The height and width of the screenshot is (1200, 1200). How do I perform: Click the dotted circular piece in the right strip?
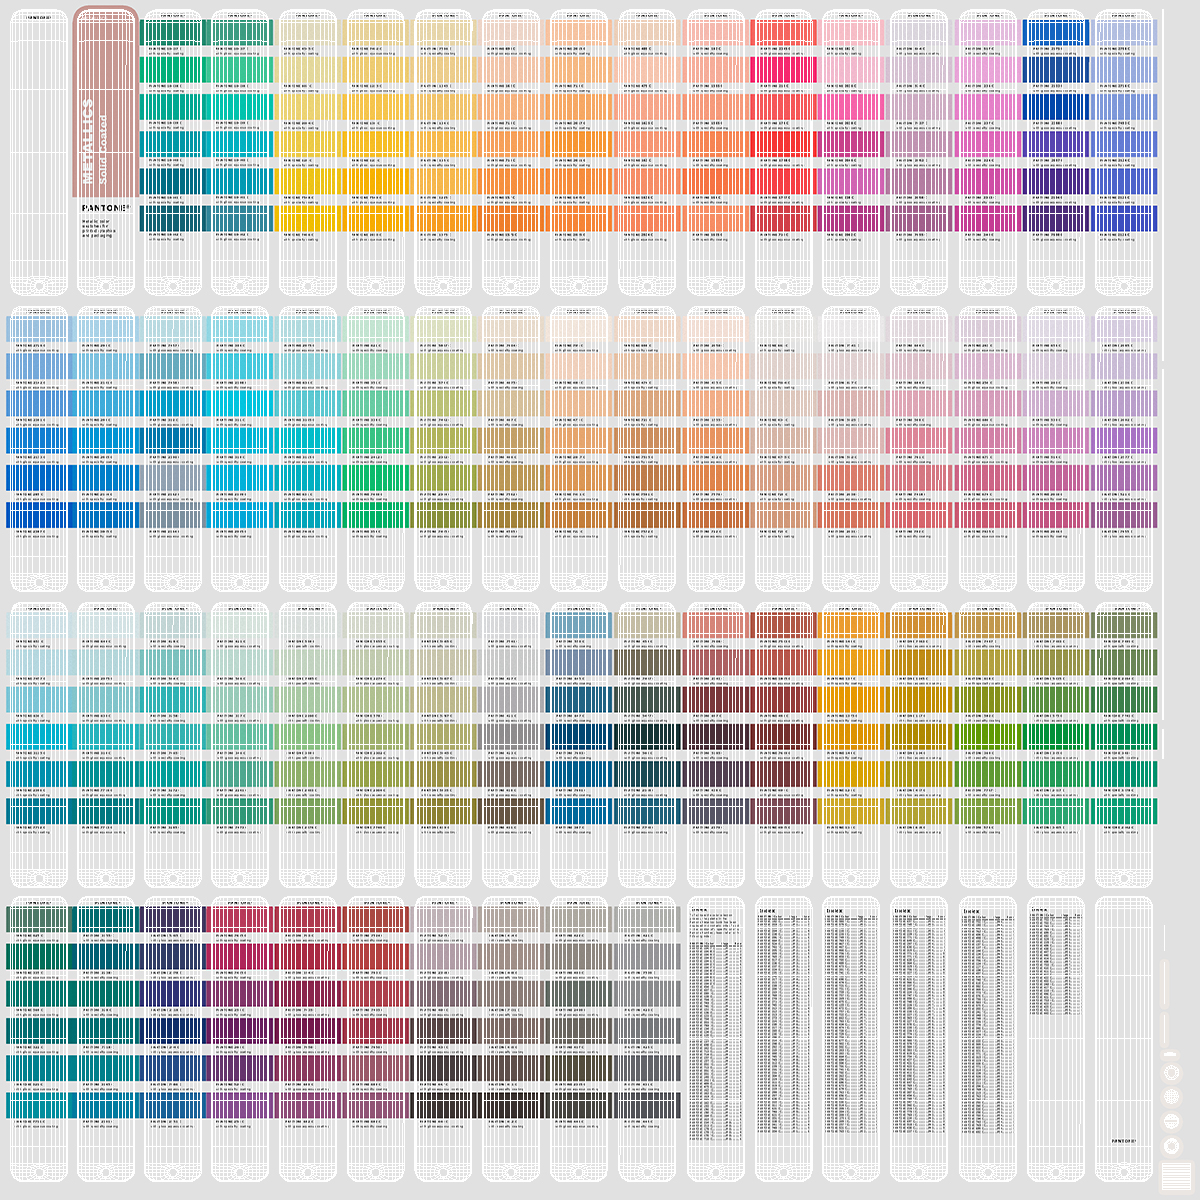click(1171, 1097)
